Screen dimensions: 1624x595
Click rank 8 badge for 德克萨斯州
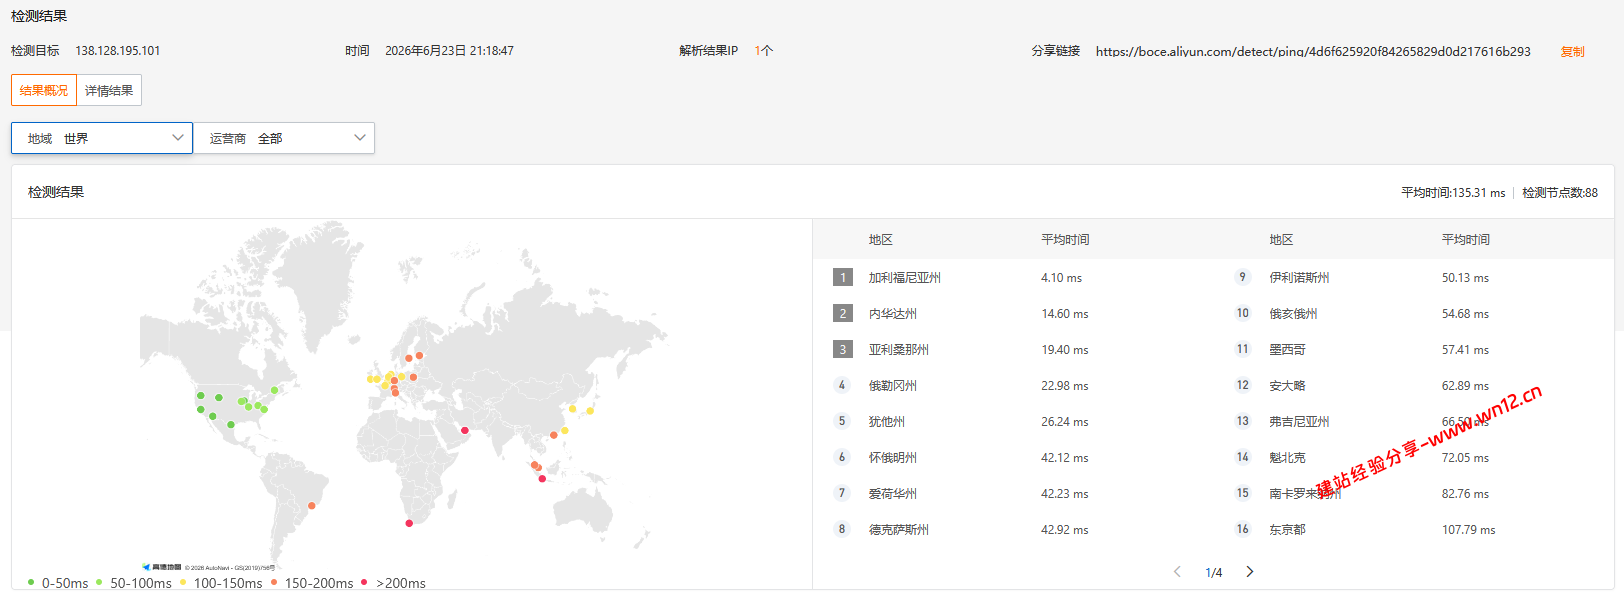[x=842, y=529]
